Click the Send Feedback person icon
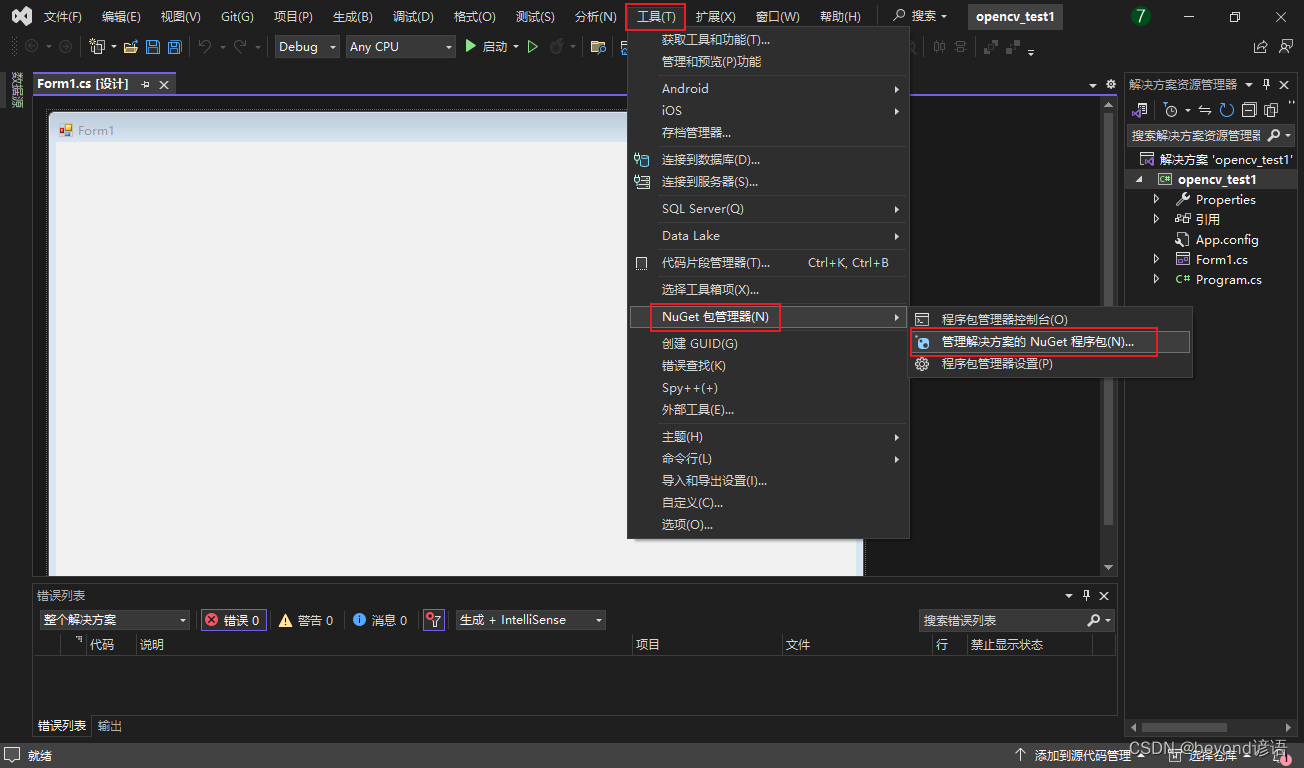 tap(1285, 47)
